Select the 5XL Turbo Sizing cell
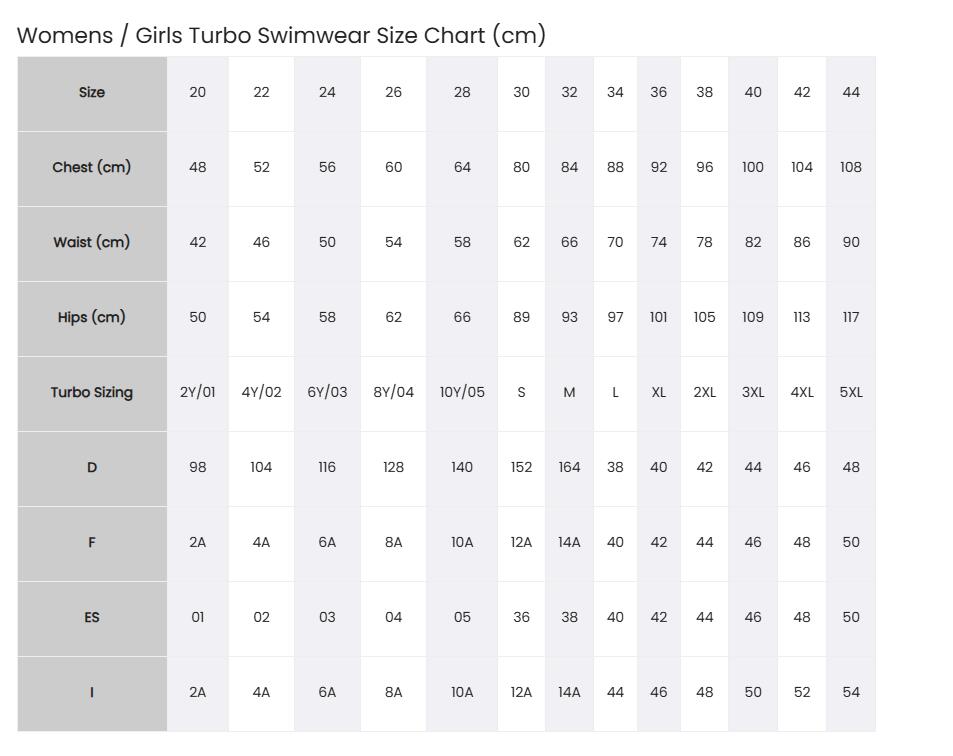953x756 pixels. (851, 393)
